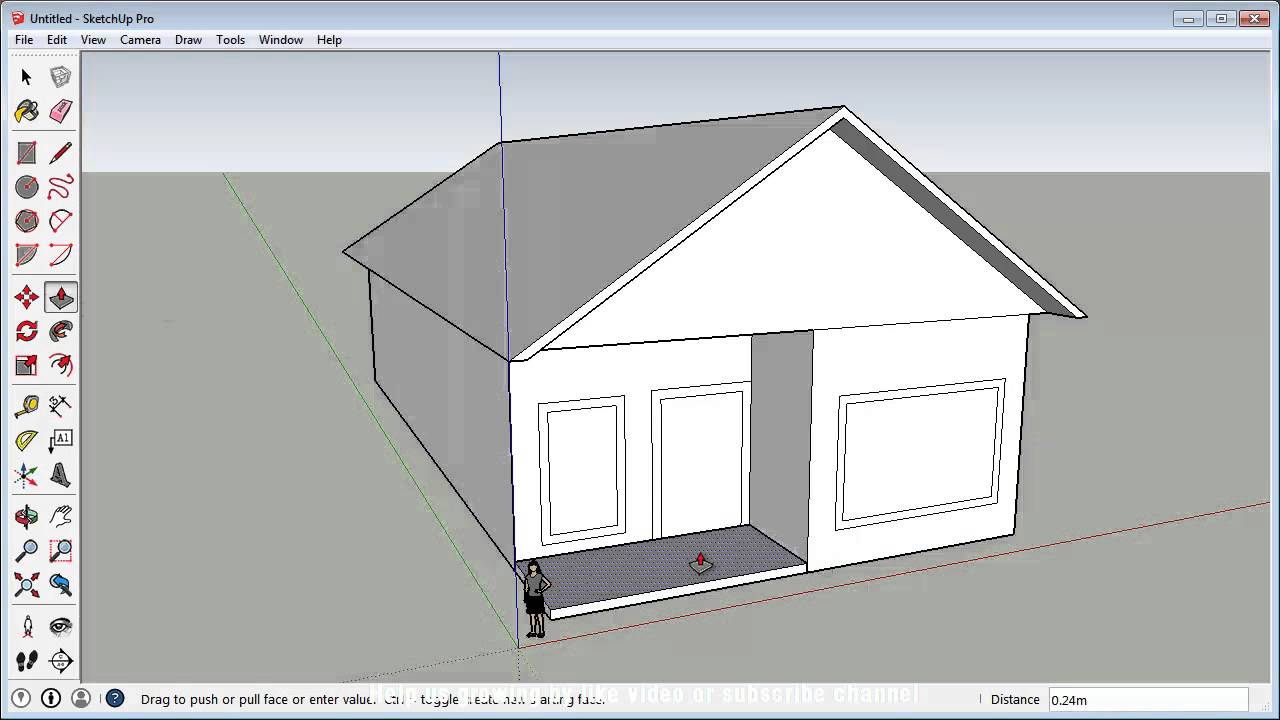Select the Position Camera tool

[x=27, y=626]
